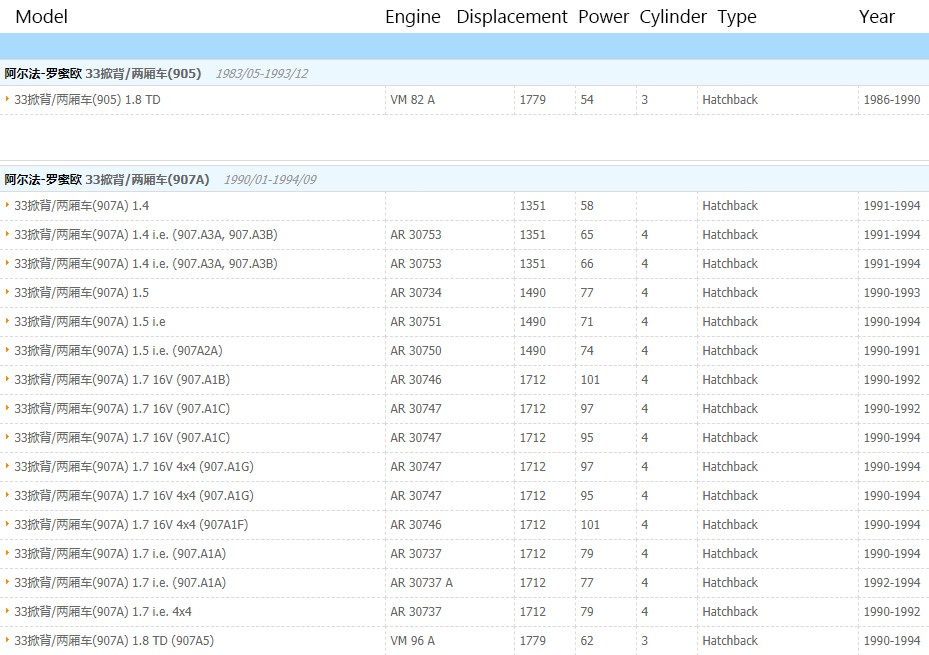Click the arrow bullet beside the 1.7 16V 4x4 (907A1F) row
929x655 pixels.
7,524
